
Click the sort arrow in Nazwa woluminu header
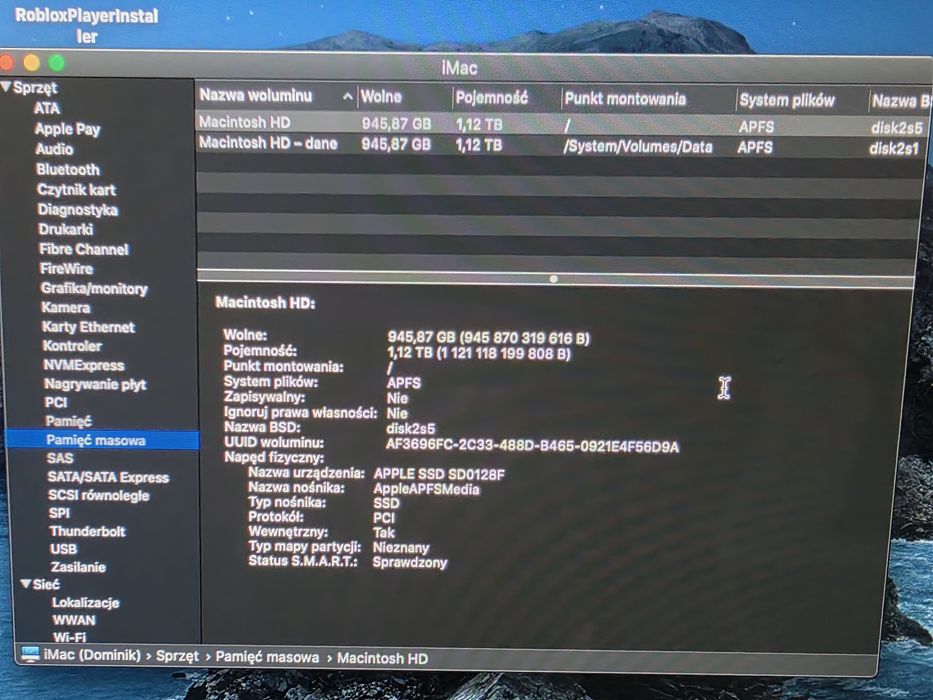pos(347,96)
